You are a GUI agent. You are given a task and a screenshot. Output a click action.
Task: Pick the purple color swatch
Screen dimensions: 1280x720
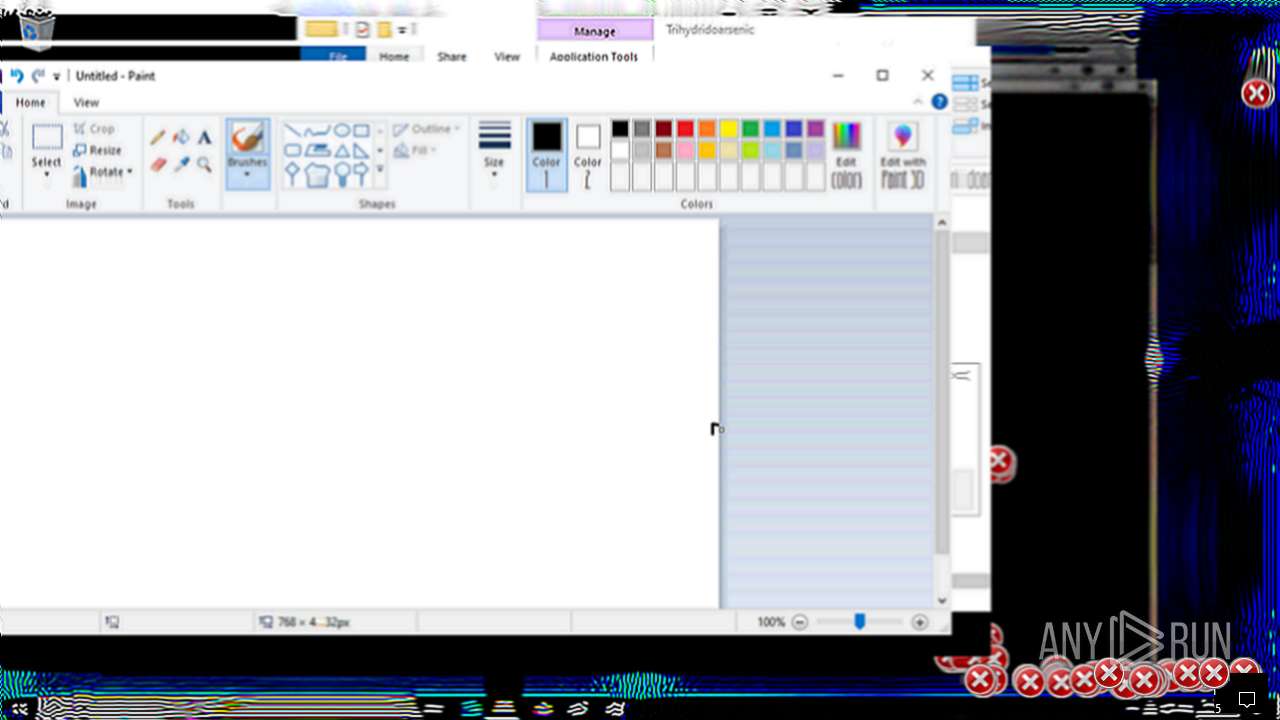(816, 129)
